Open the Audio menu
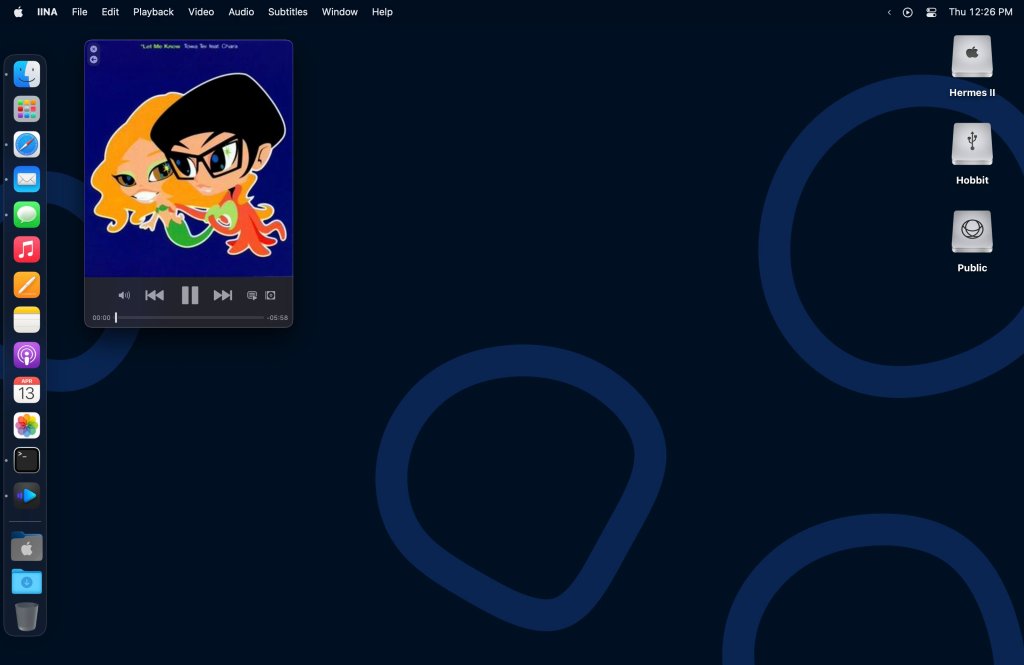 point(241,12)
